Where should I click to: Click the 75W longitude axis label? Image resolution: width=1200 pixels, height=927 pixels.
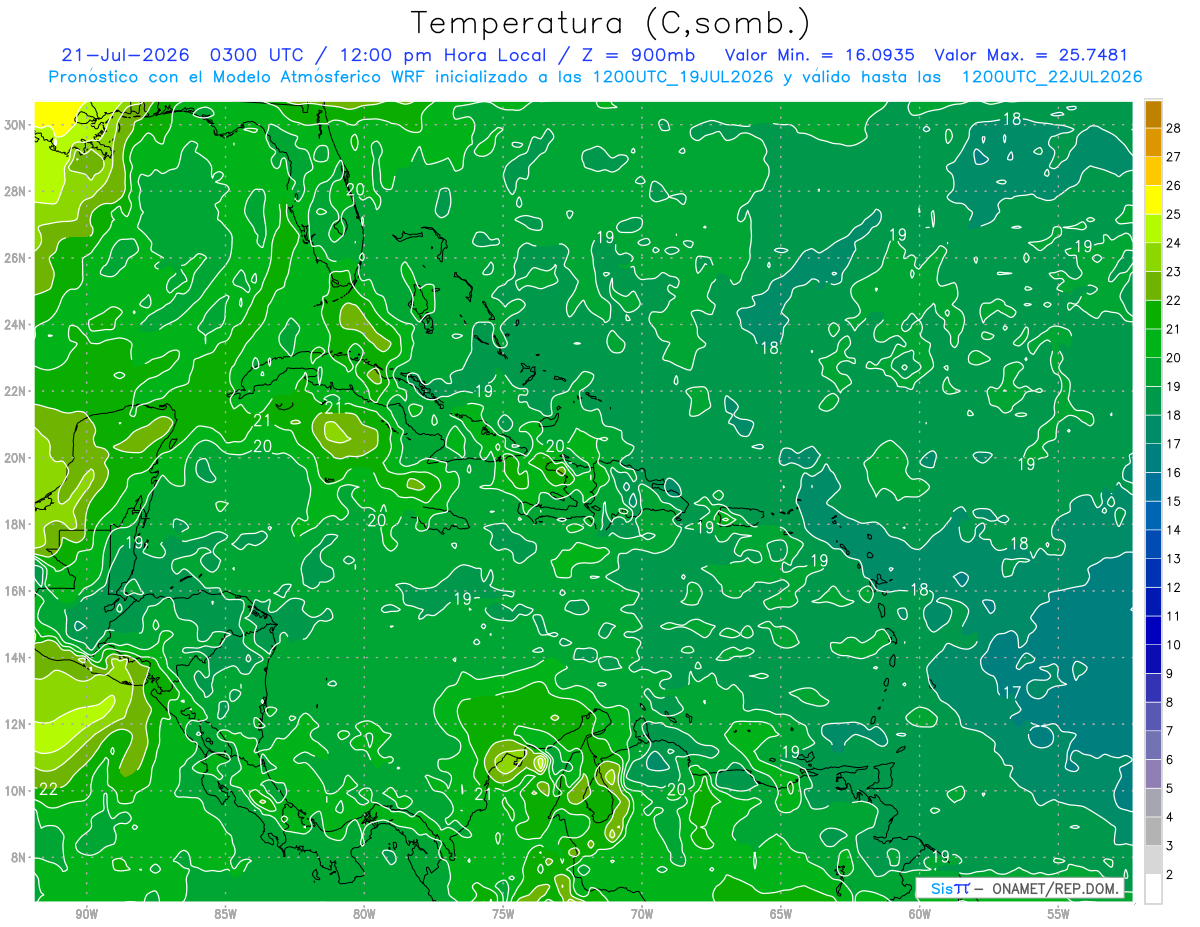503,914
